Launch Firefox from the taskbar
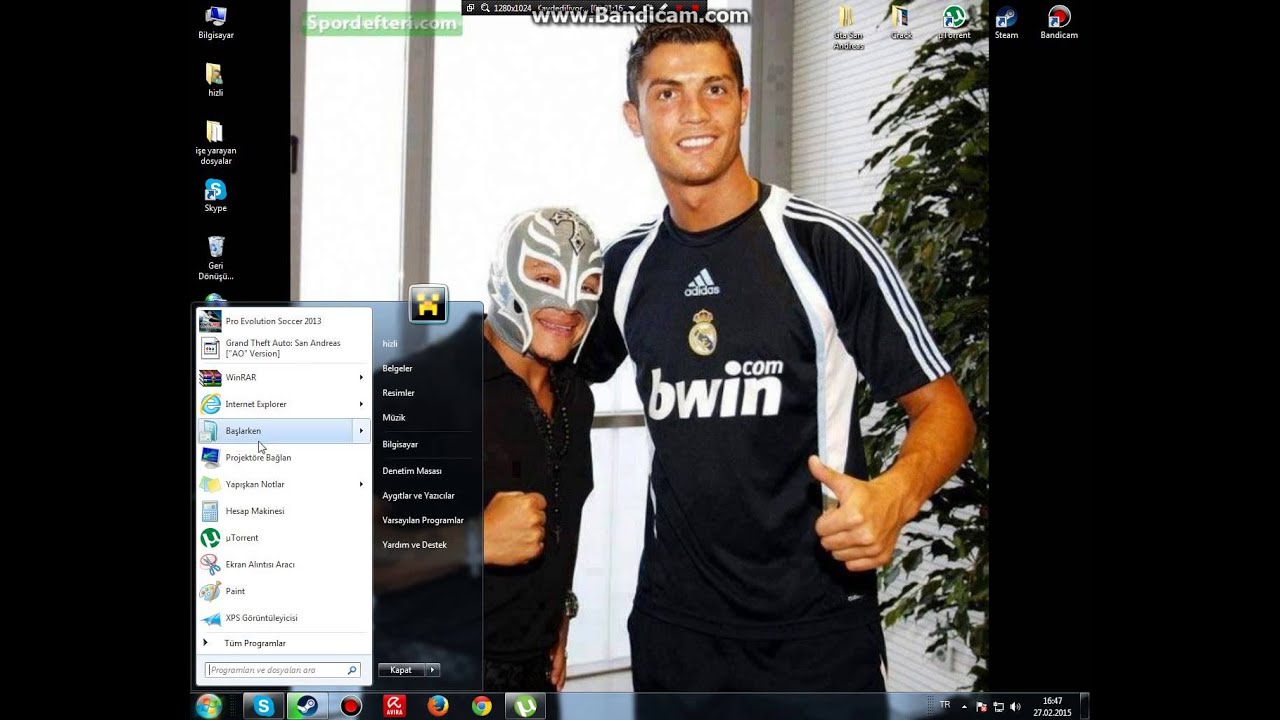The image size is (1280, 720). (438, 706)
